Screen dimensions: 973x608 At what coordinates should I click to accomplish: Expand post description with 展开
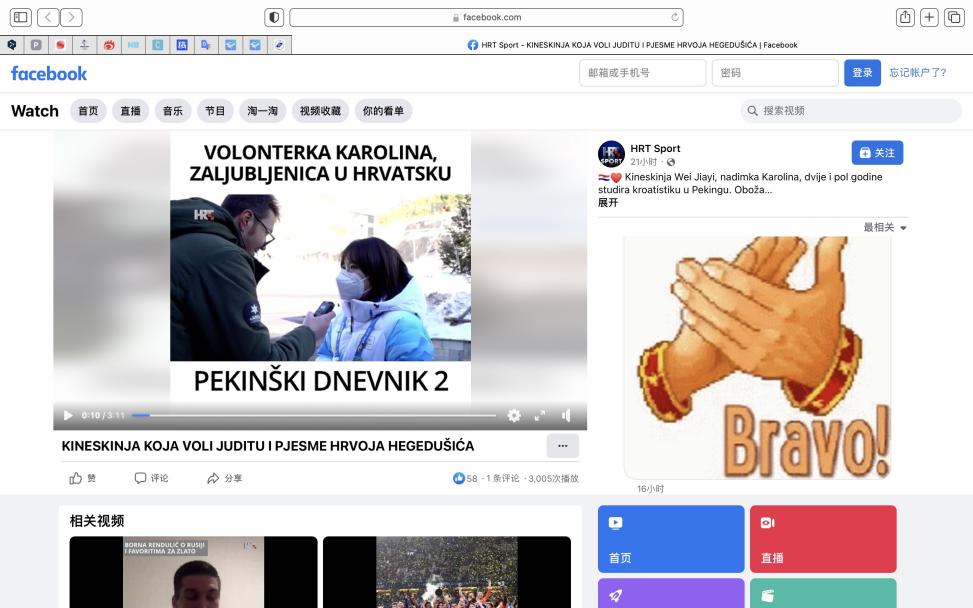tap(608, 202)
